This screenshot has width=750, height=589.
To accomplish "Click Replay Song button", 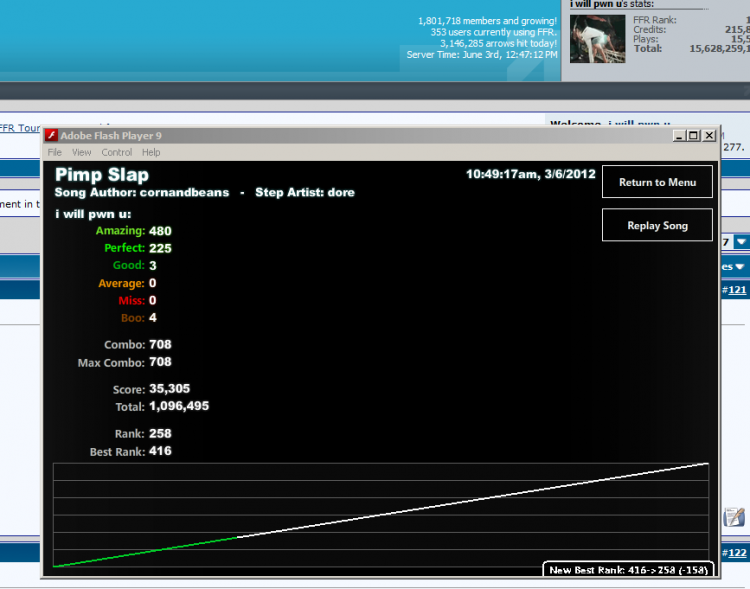I will (657, 225).
